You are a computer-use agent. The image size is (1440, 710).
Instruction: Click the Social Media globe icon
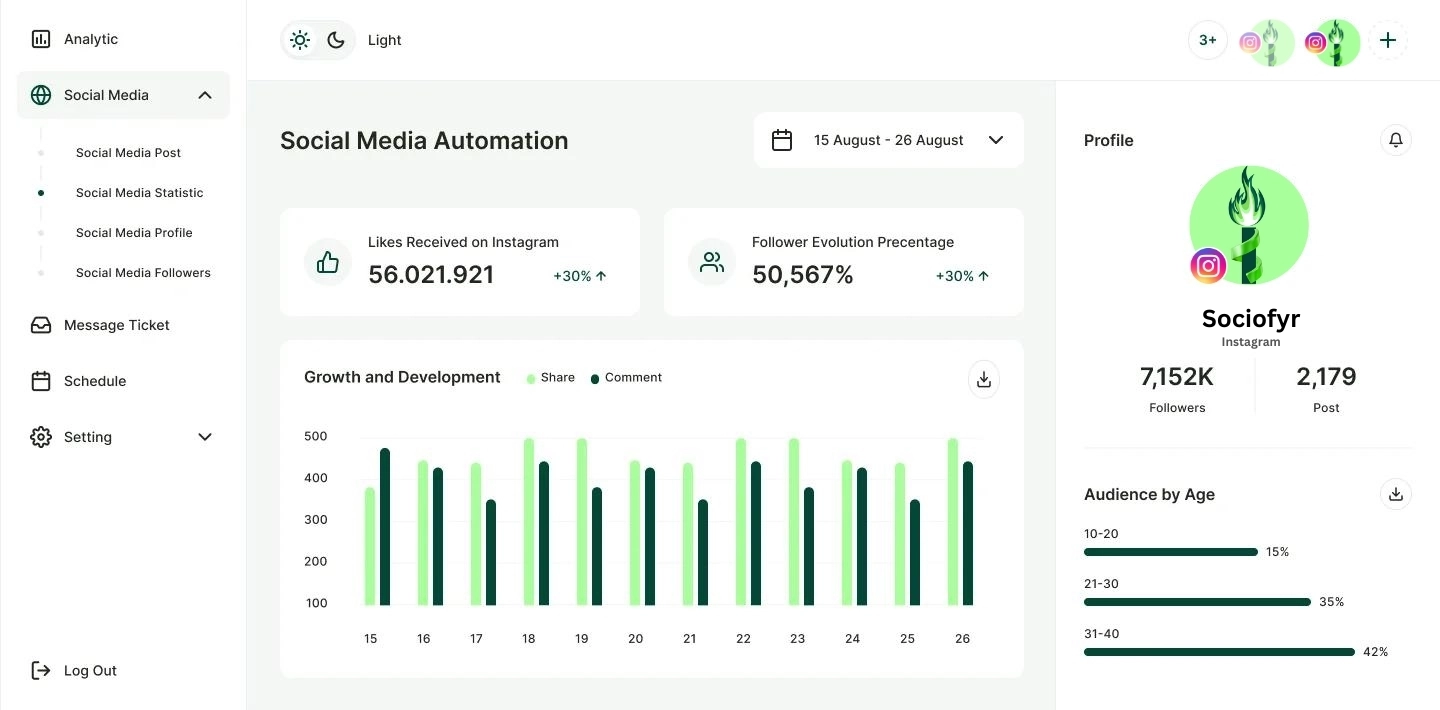[x=41, y=95]
